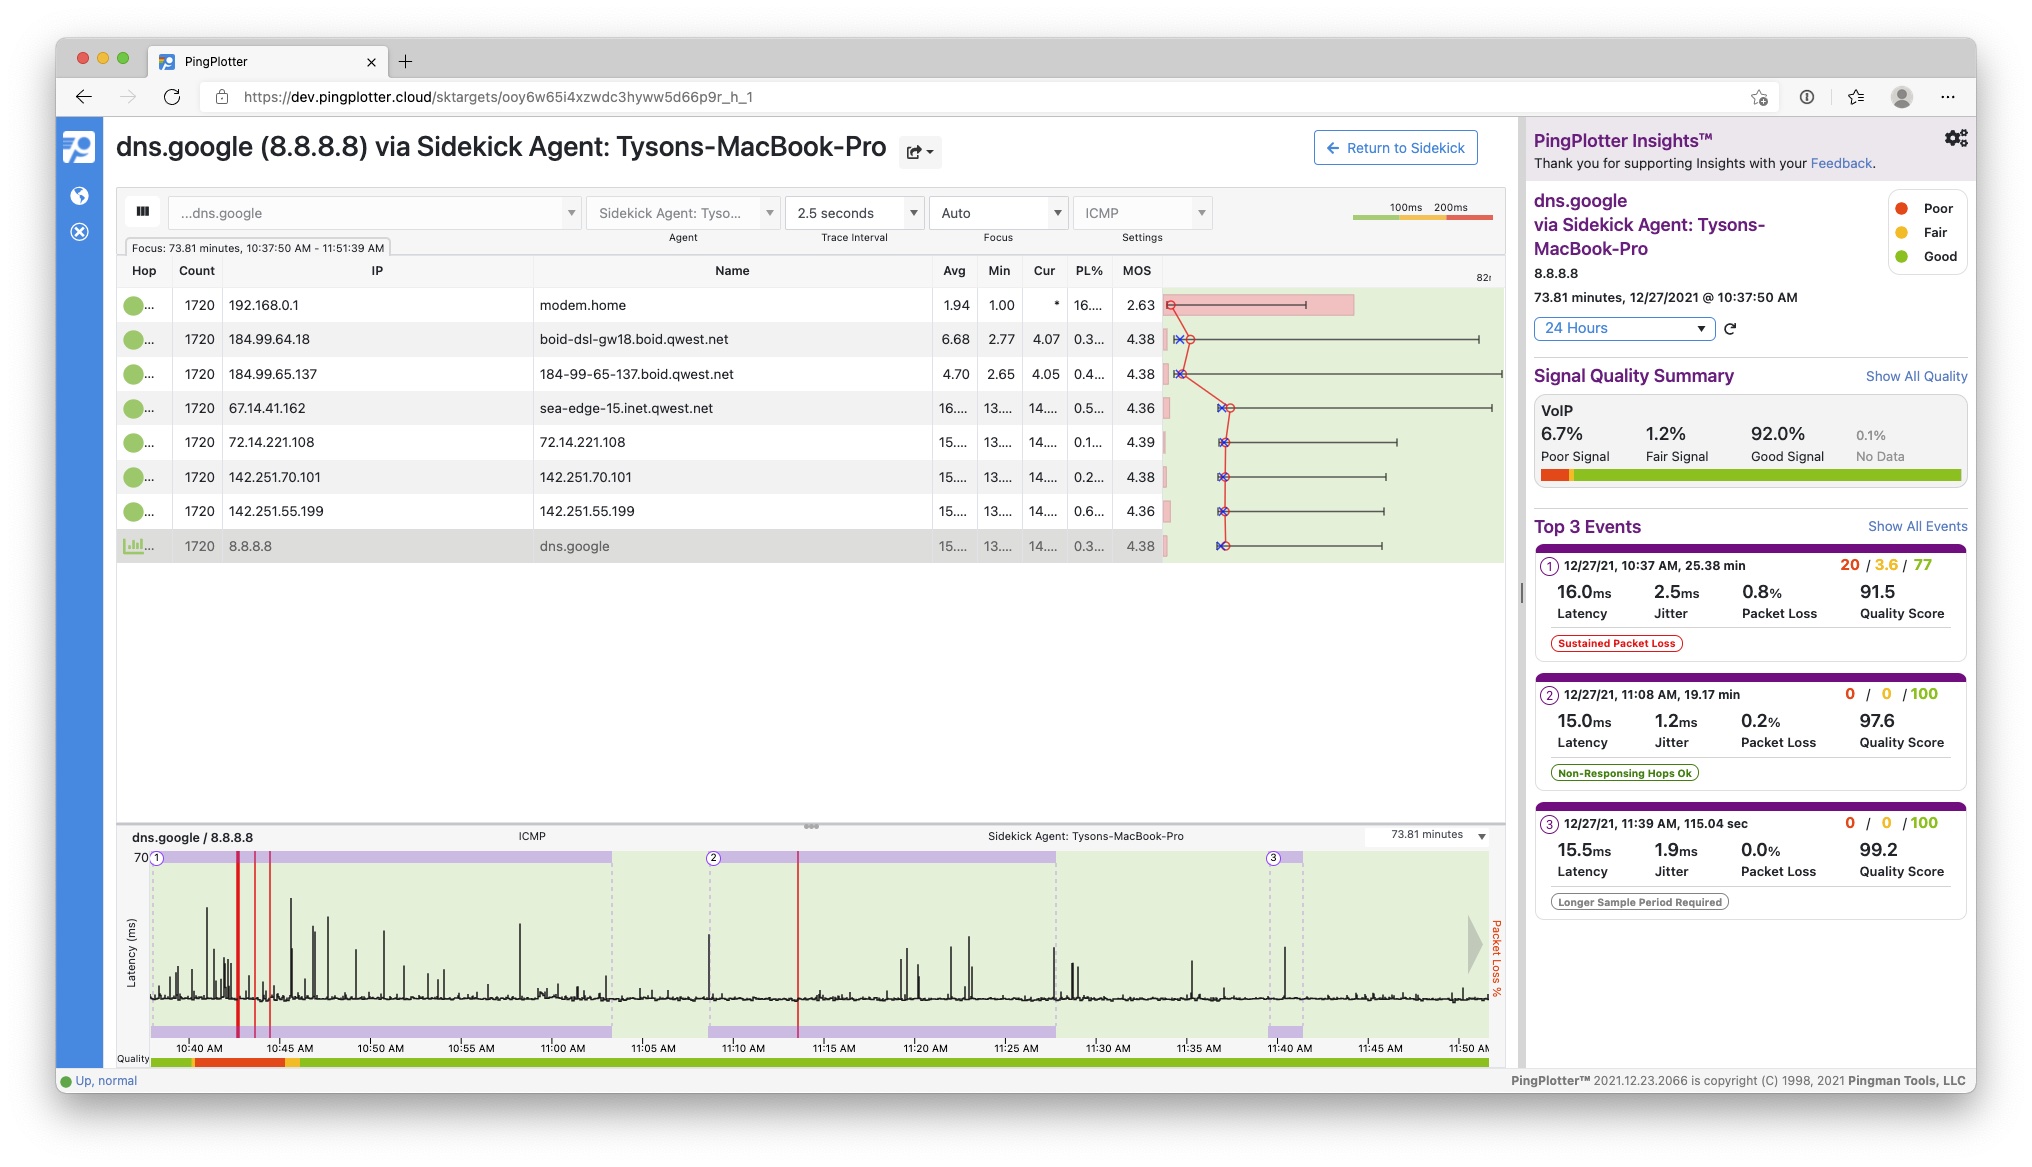This screenshot has height=1167, width=2032.
Task: Click green status dot for hop 67.14.41.162
Action: coord(133,409)
